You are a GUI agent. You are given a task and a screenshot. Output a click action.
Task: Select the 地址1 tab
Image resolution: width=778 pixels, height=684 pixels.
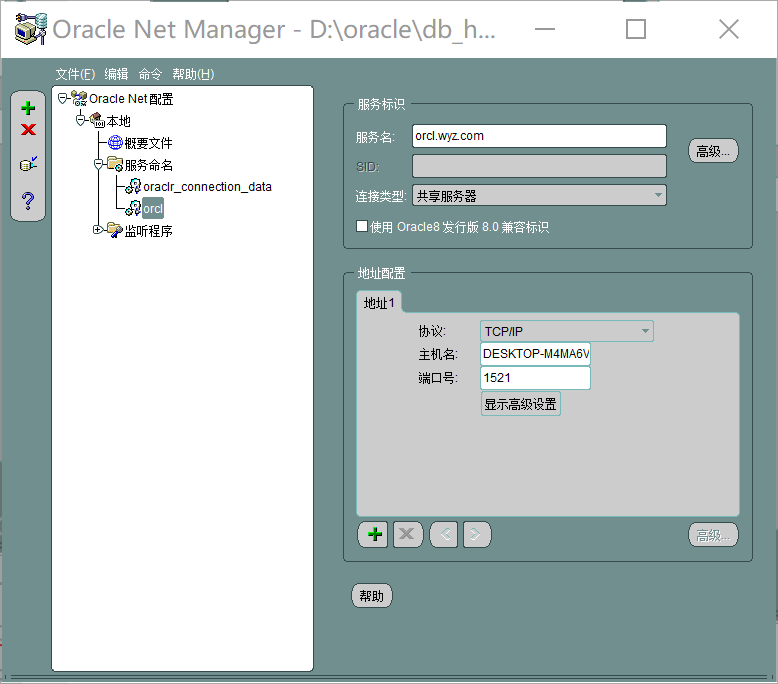pyautogui.click(x=379, y=303)
